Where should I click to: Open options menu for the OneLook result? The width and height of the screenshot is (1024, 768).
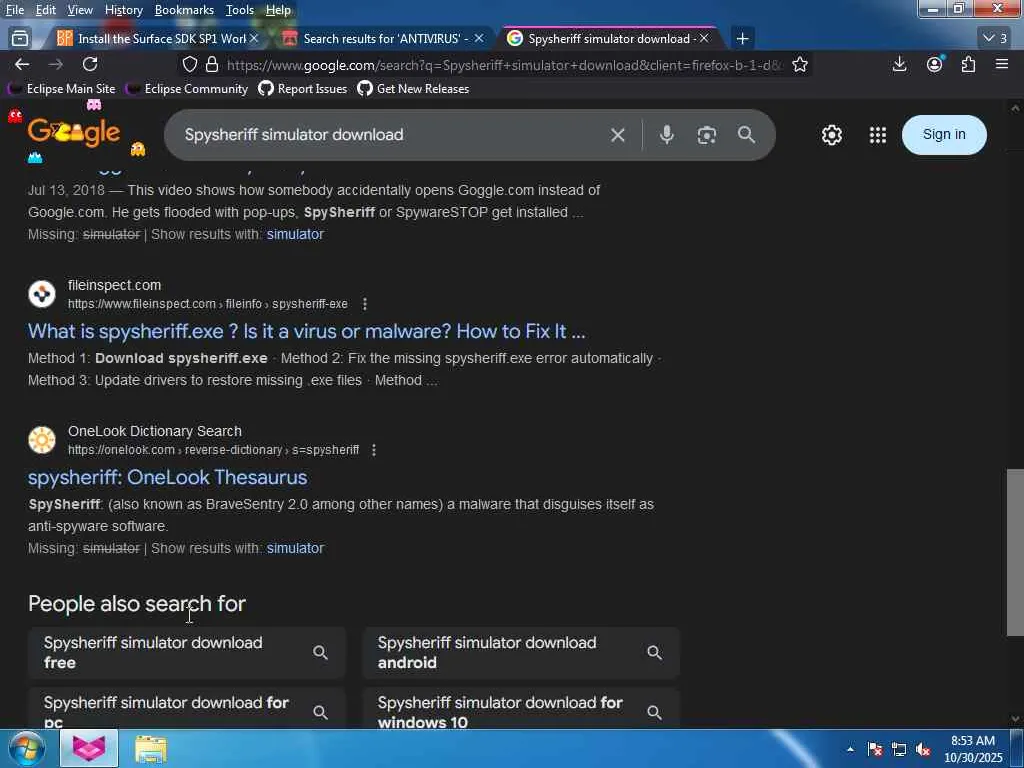point(374,450)
